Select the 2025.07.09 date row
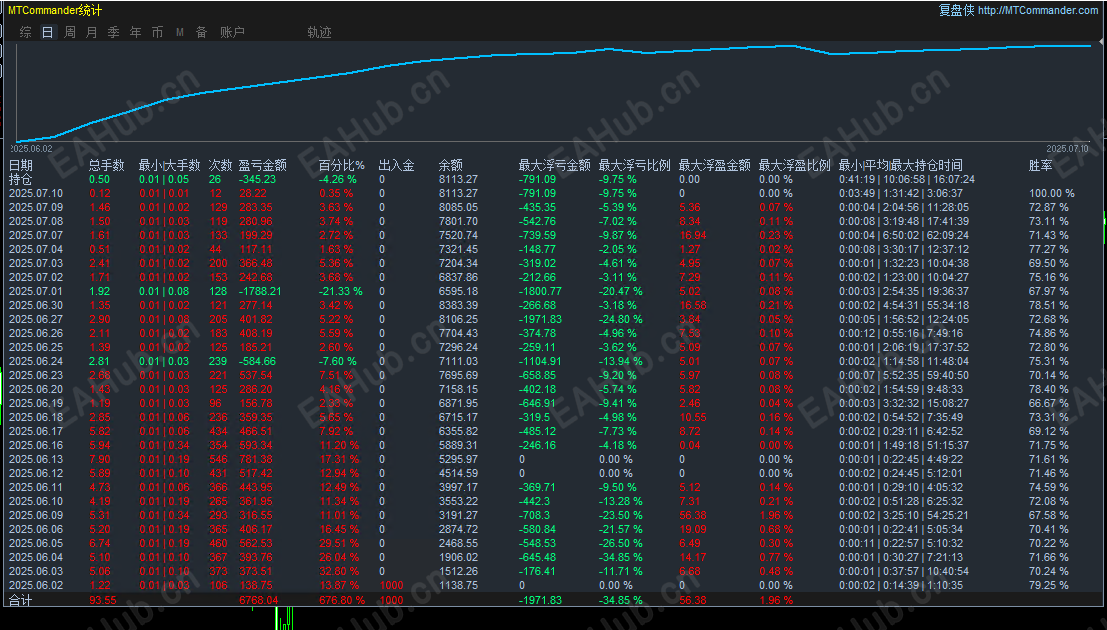 tap(554, 208)
